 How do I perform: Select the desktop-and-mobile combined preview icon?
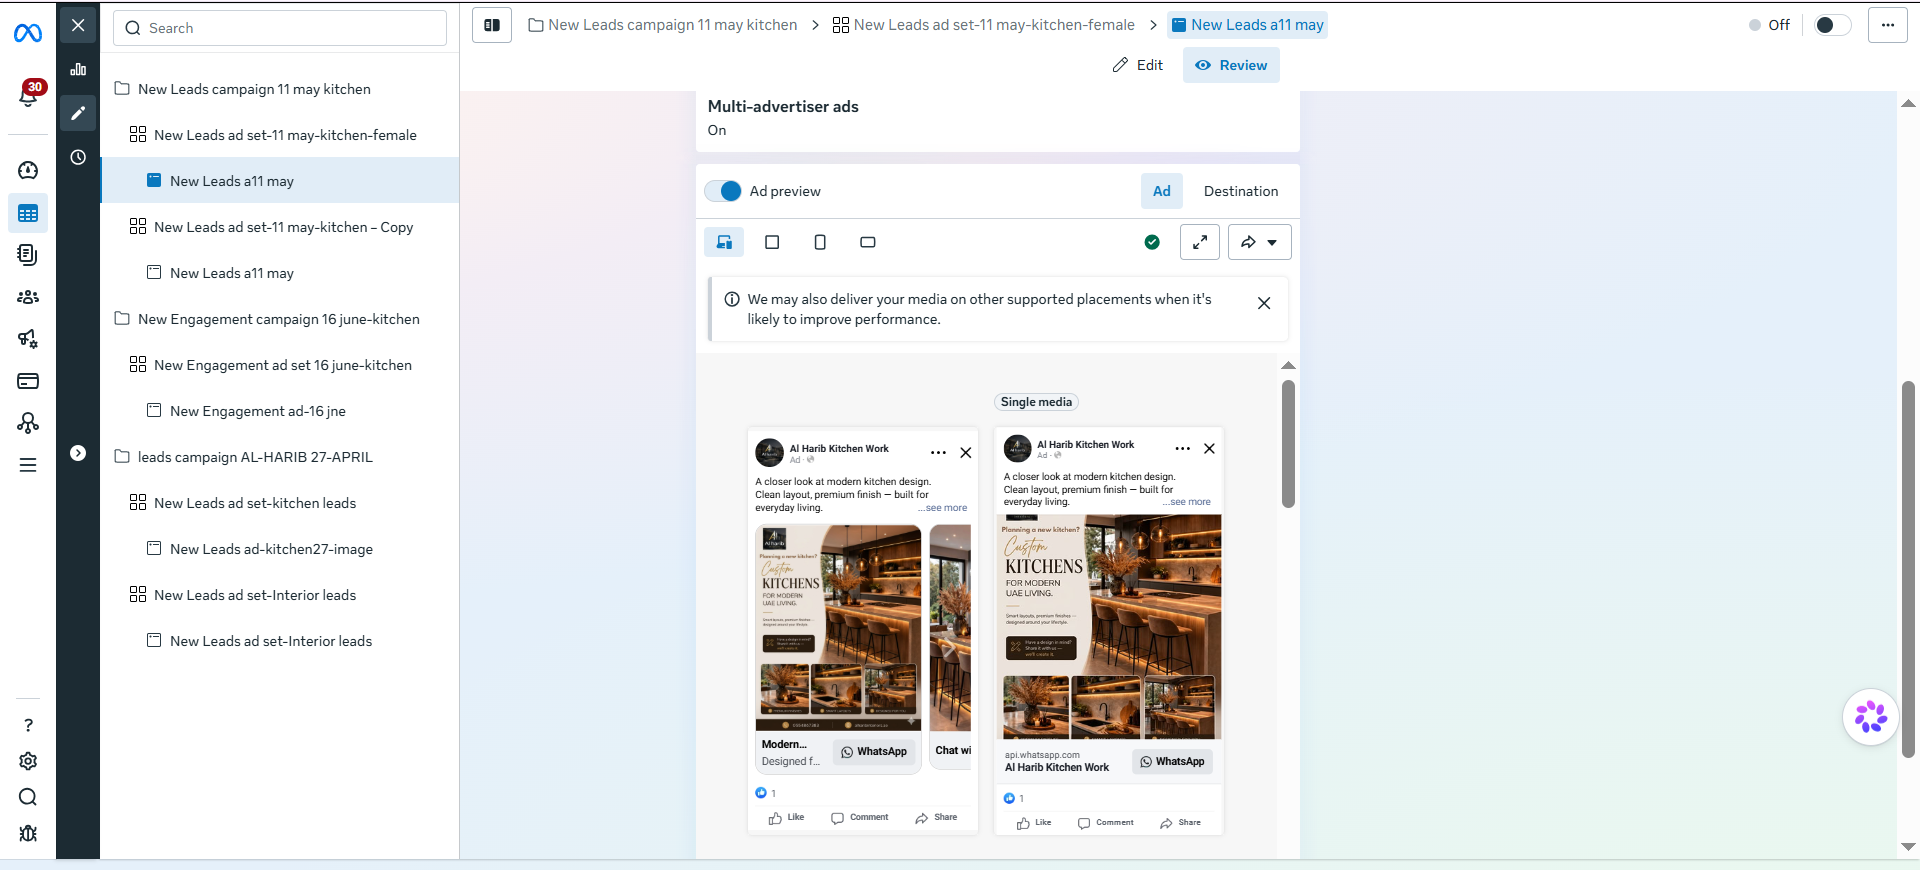(x=724, y=242)
